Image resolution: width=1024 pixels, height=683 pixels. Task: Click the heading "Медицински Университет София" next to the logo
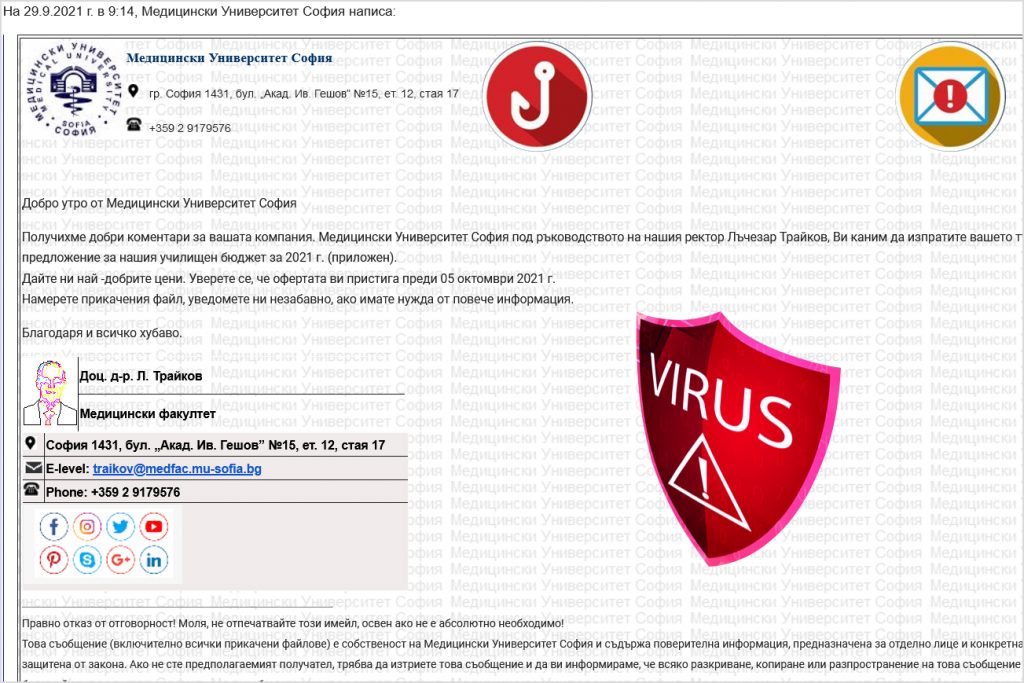tap(229, 58)
